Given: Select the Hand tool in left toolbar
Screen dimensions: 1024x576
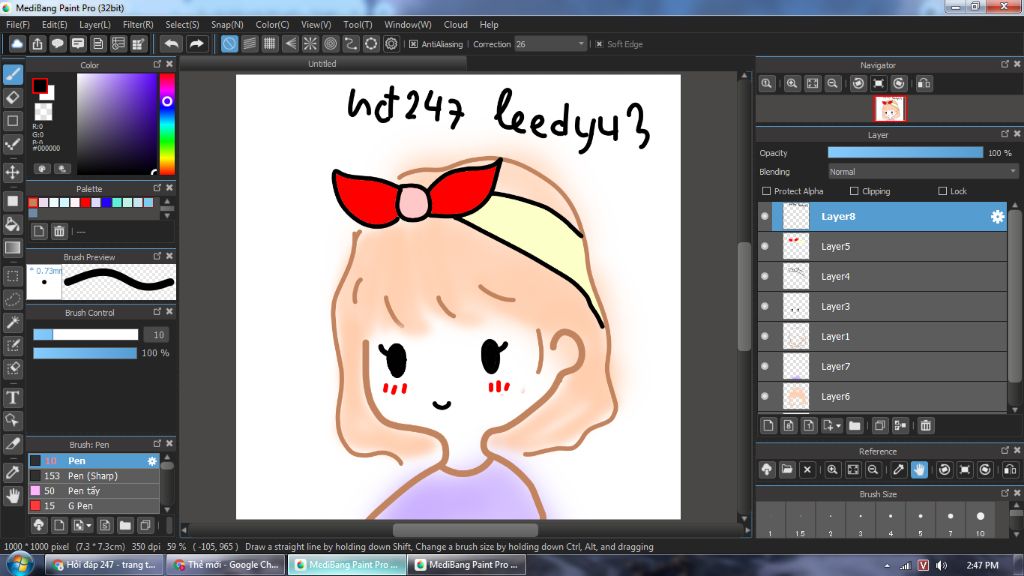Looking at the screenshot, I should pos(13,496).
